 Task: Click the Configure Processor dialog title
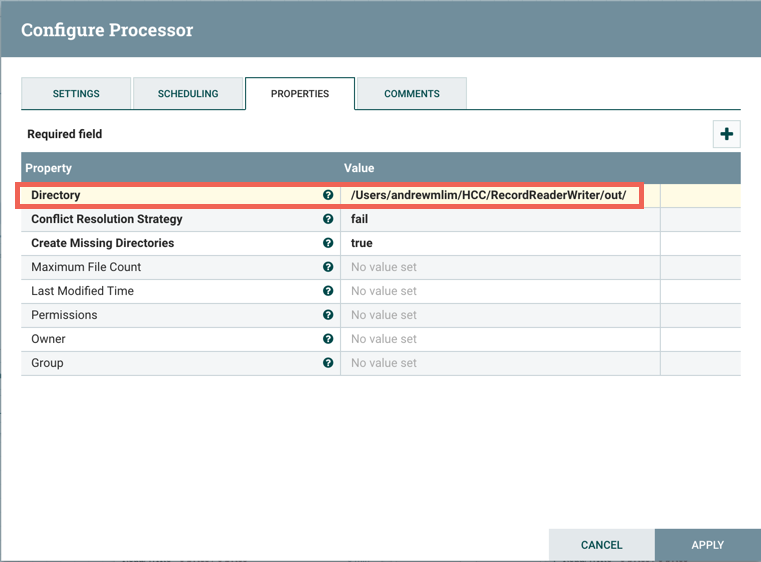click(x=107, y=30)
